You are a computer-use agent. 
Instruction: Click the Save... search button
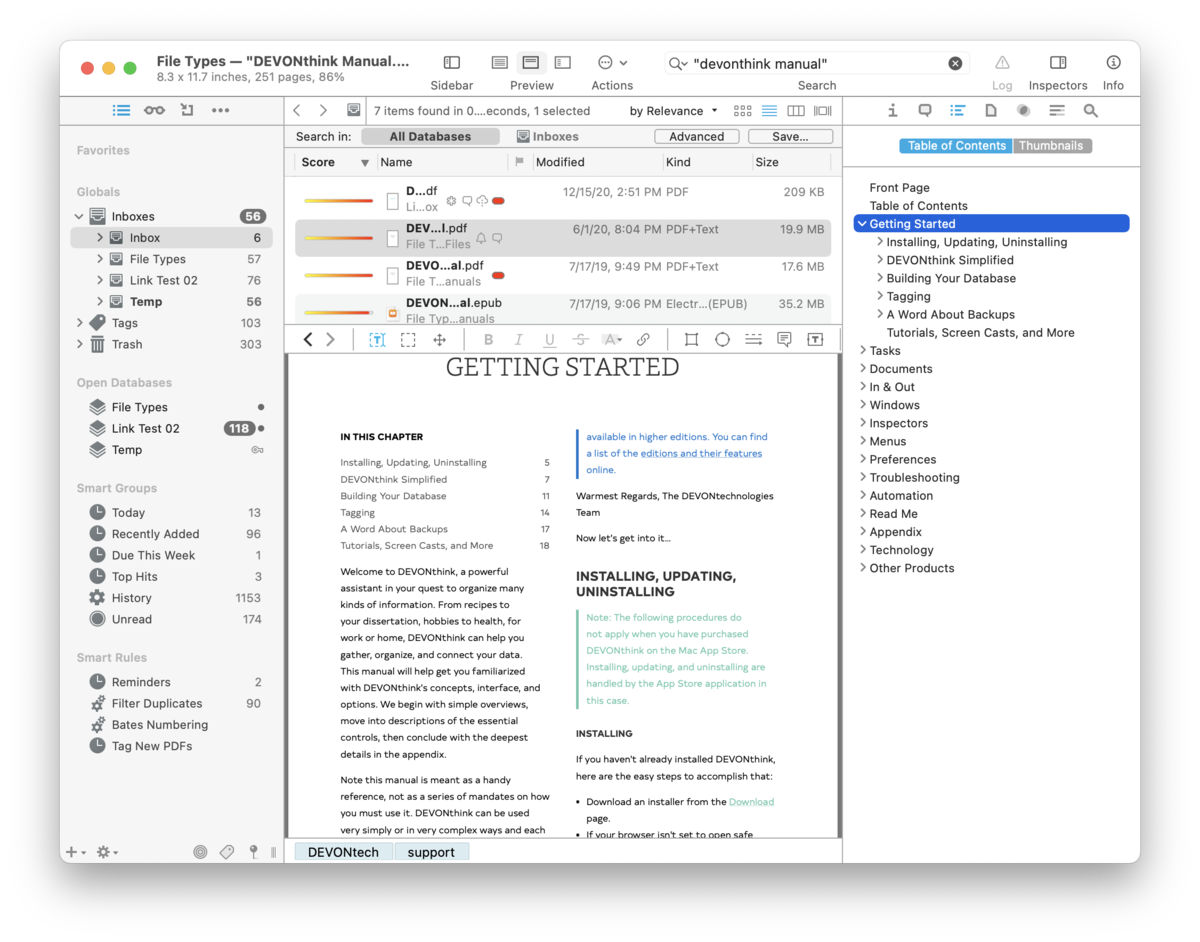coord(790,137)
